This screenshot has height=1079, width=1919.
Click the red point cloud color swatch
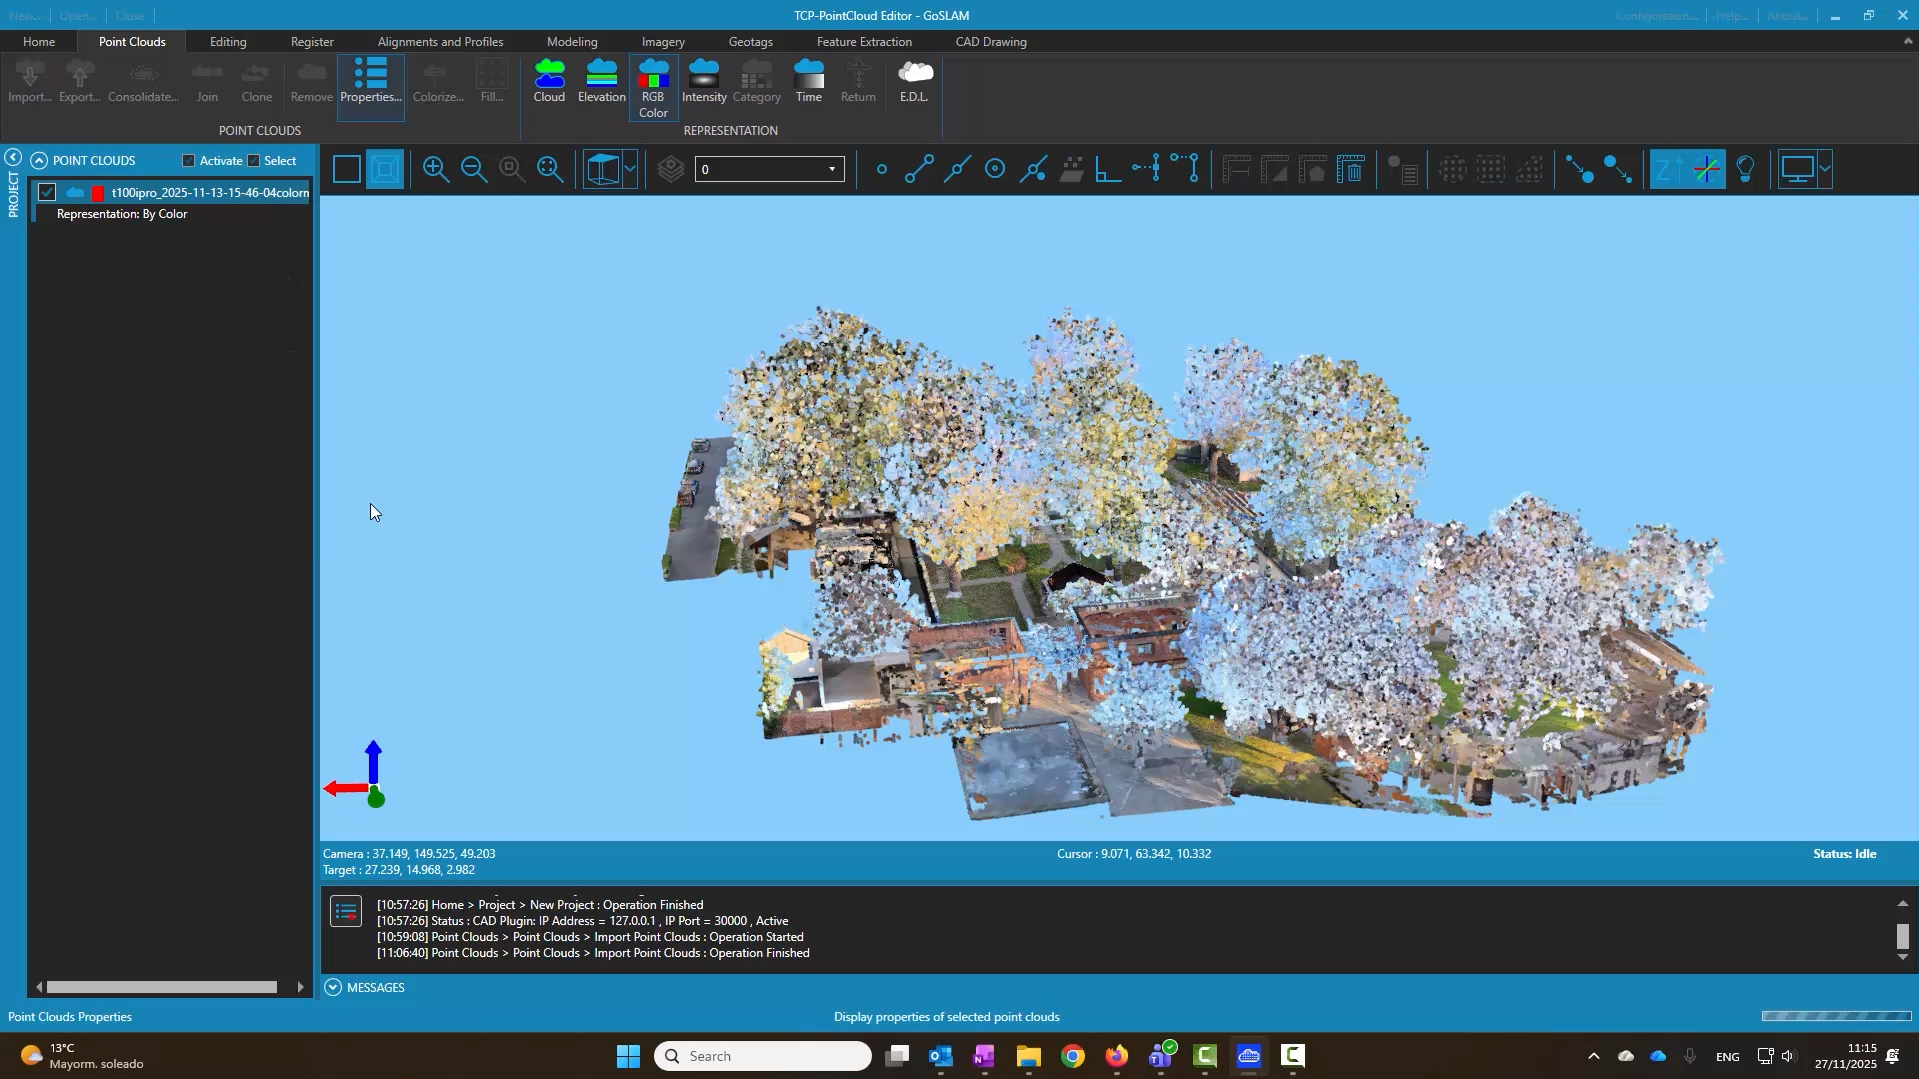(x=98, y=193)
